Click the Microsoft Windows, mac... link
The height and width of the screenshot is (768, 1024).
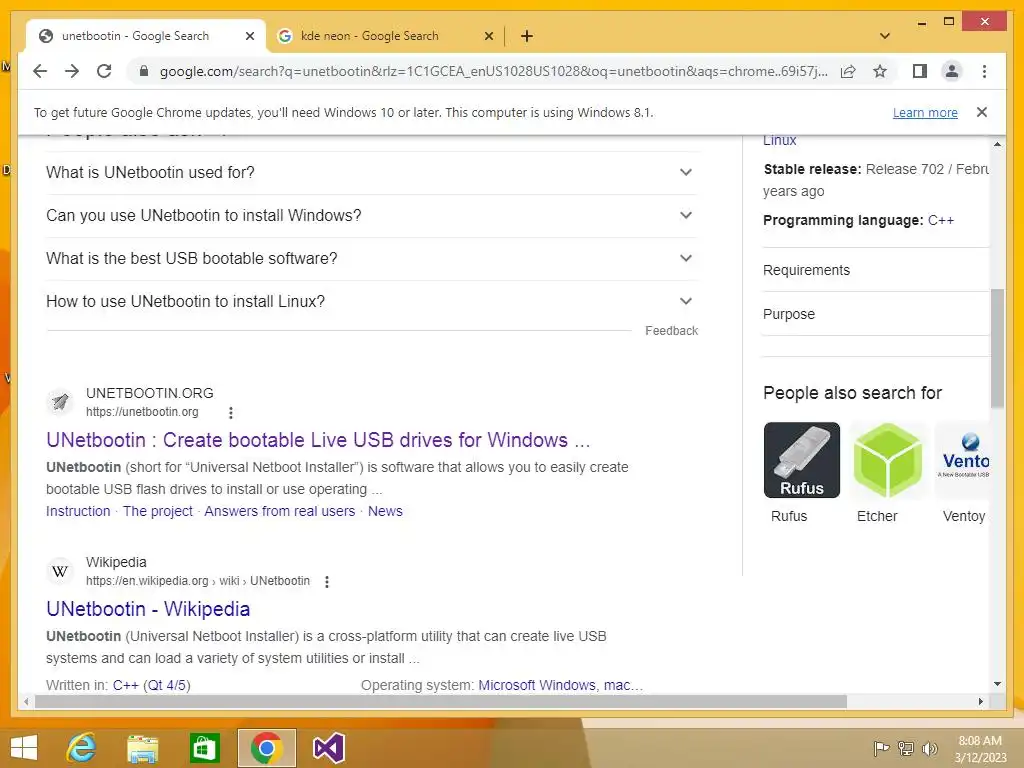coord(560,685)
